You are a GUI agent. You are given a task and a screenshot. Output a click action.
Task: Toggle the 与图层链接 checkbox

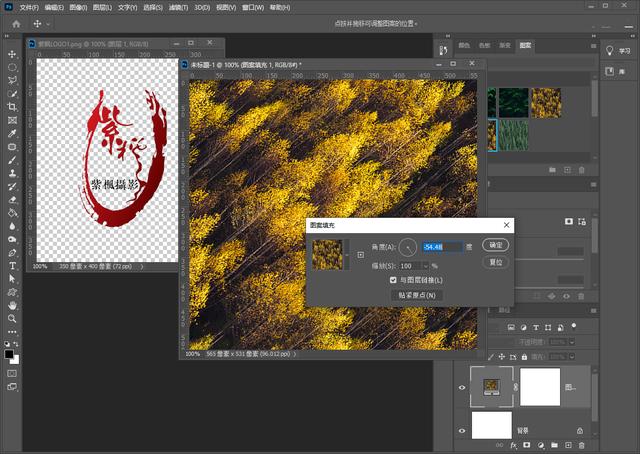pos(394,281)
